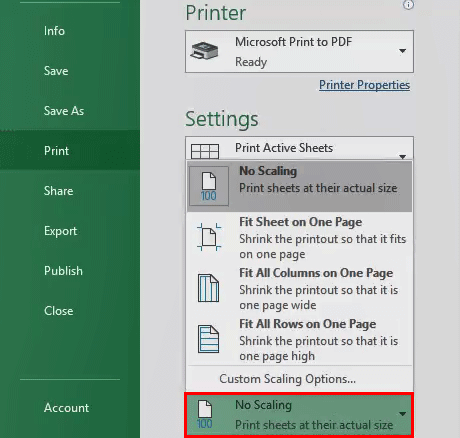Click the info icon at top right
The image size is (460, 438).
tap(408, 5)
